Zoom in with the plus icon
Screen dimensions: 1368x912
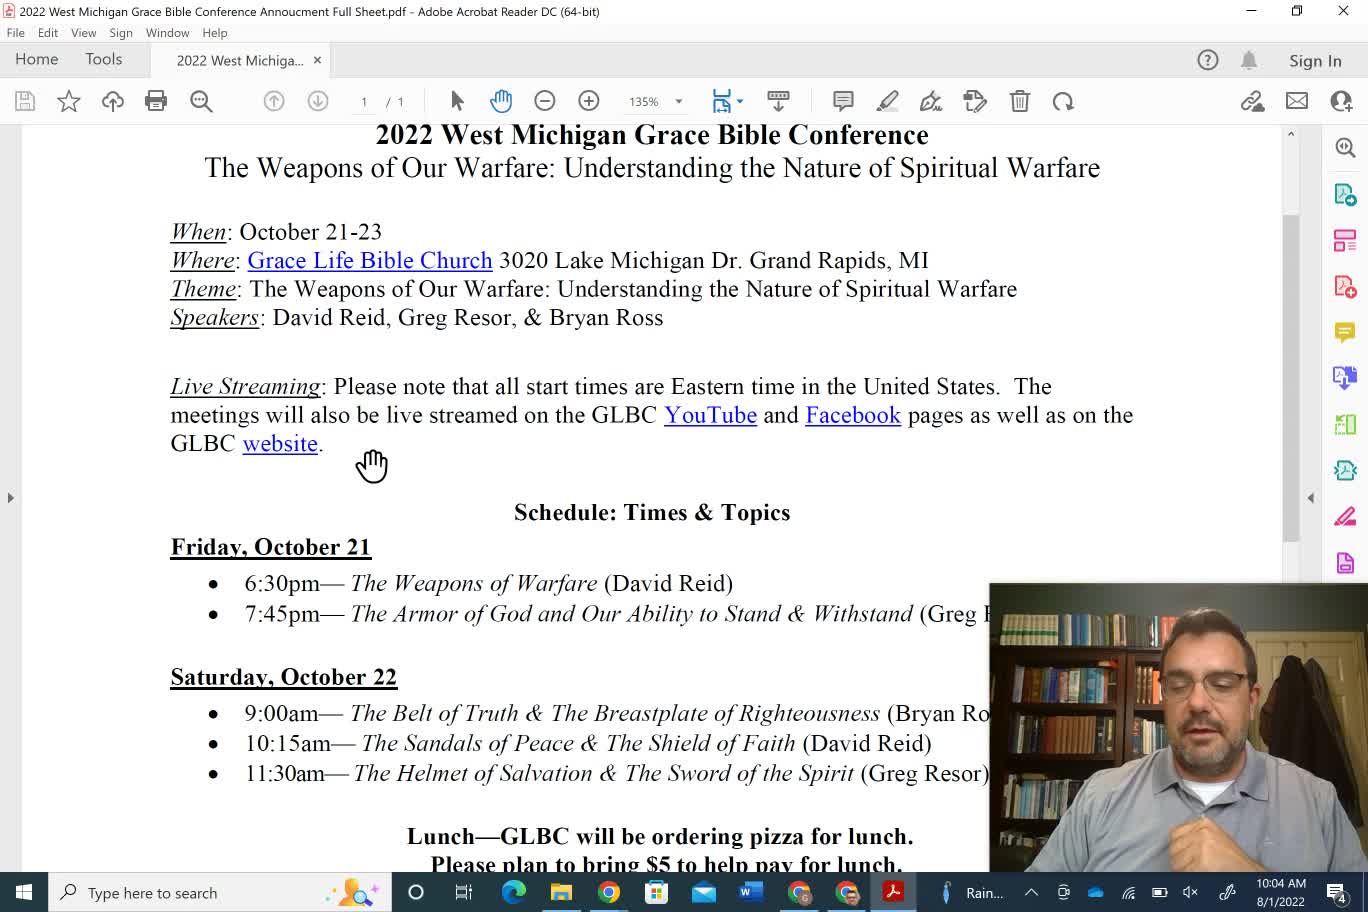click(x=589, y=101)
